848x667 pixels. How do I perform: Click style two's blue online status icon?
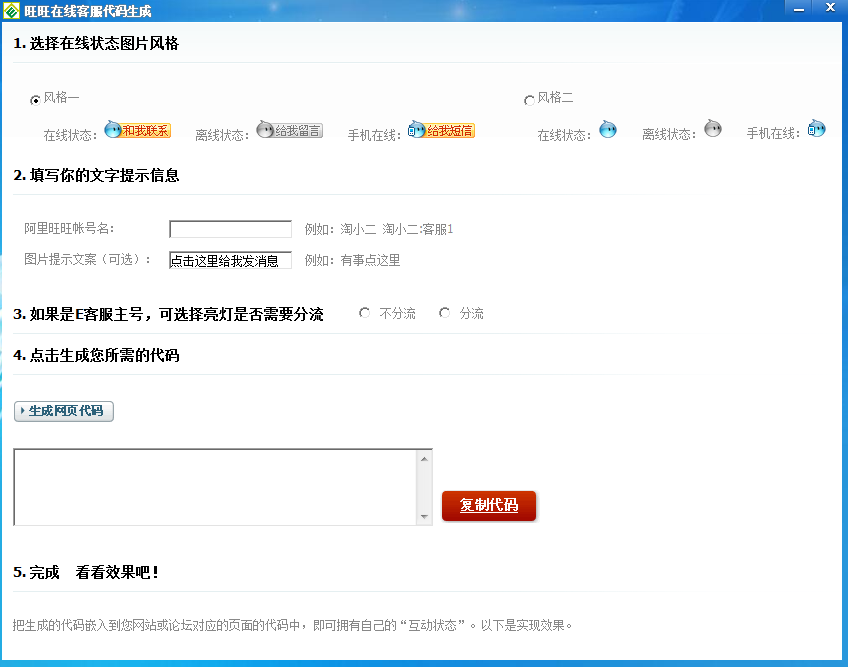608,129
